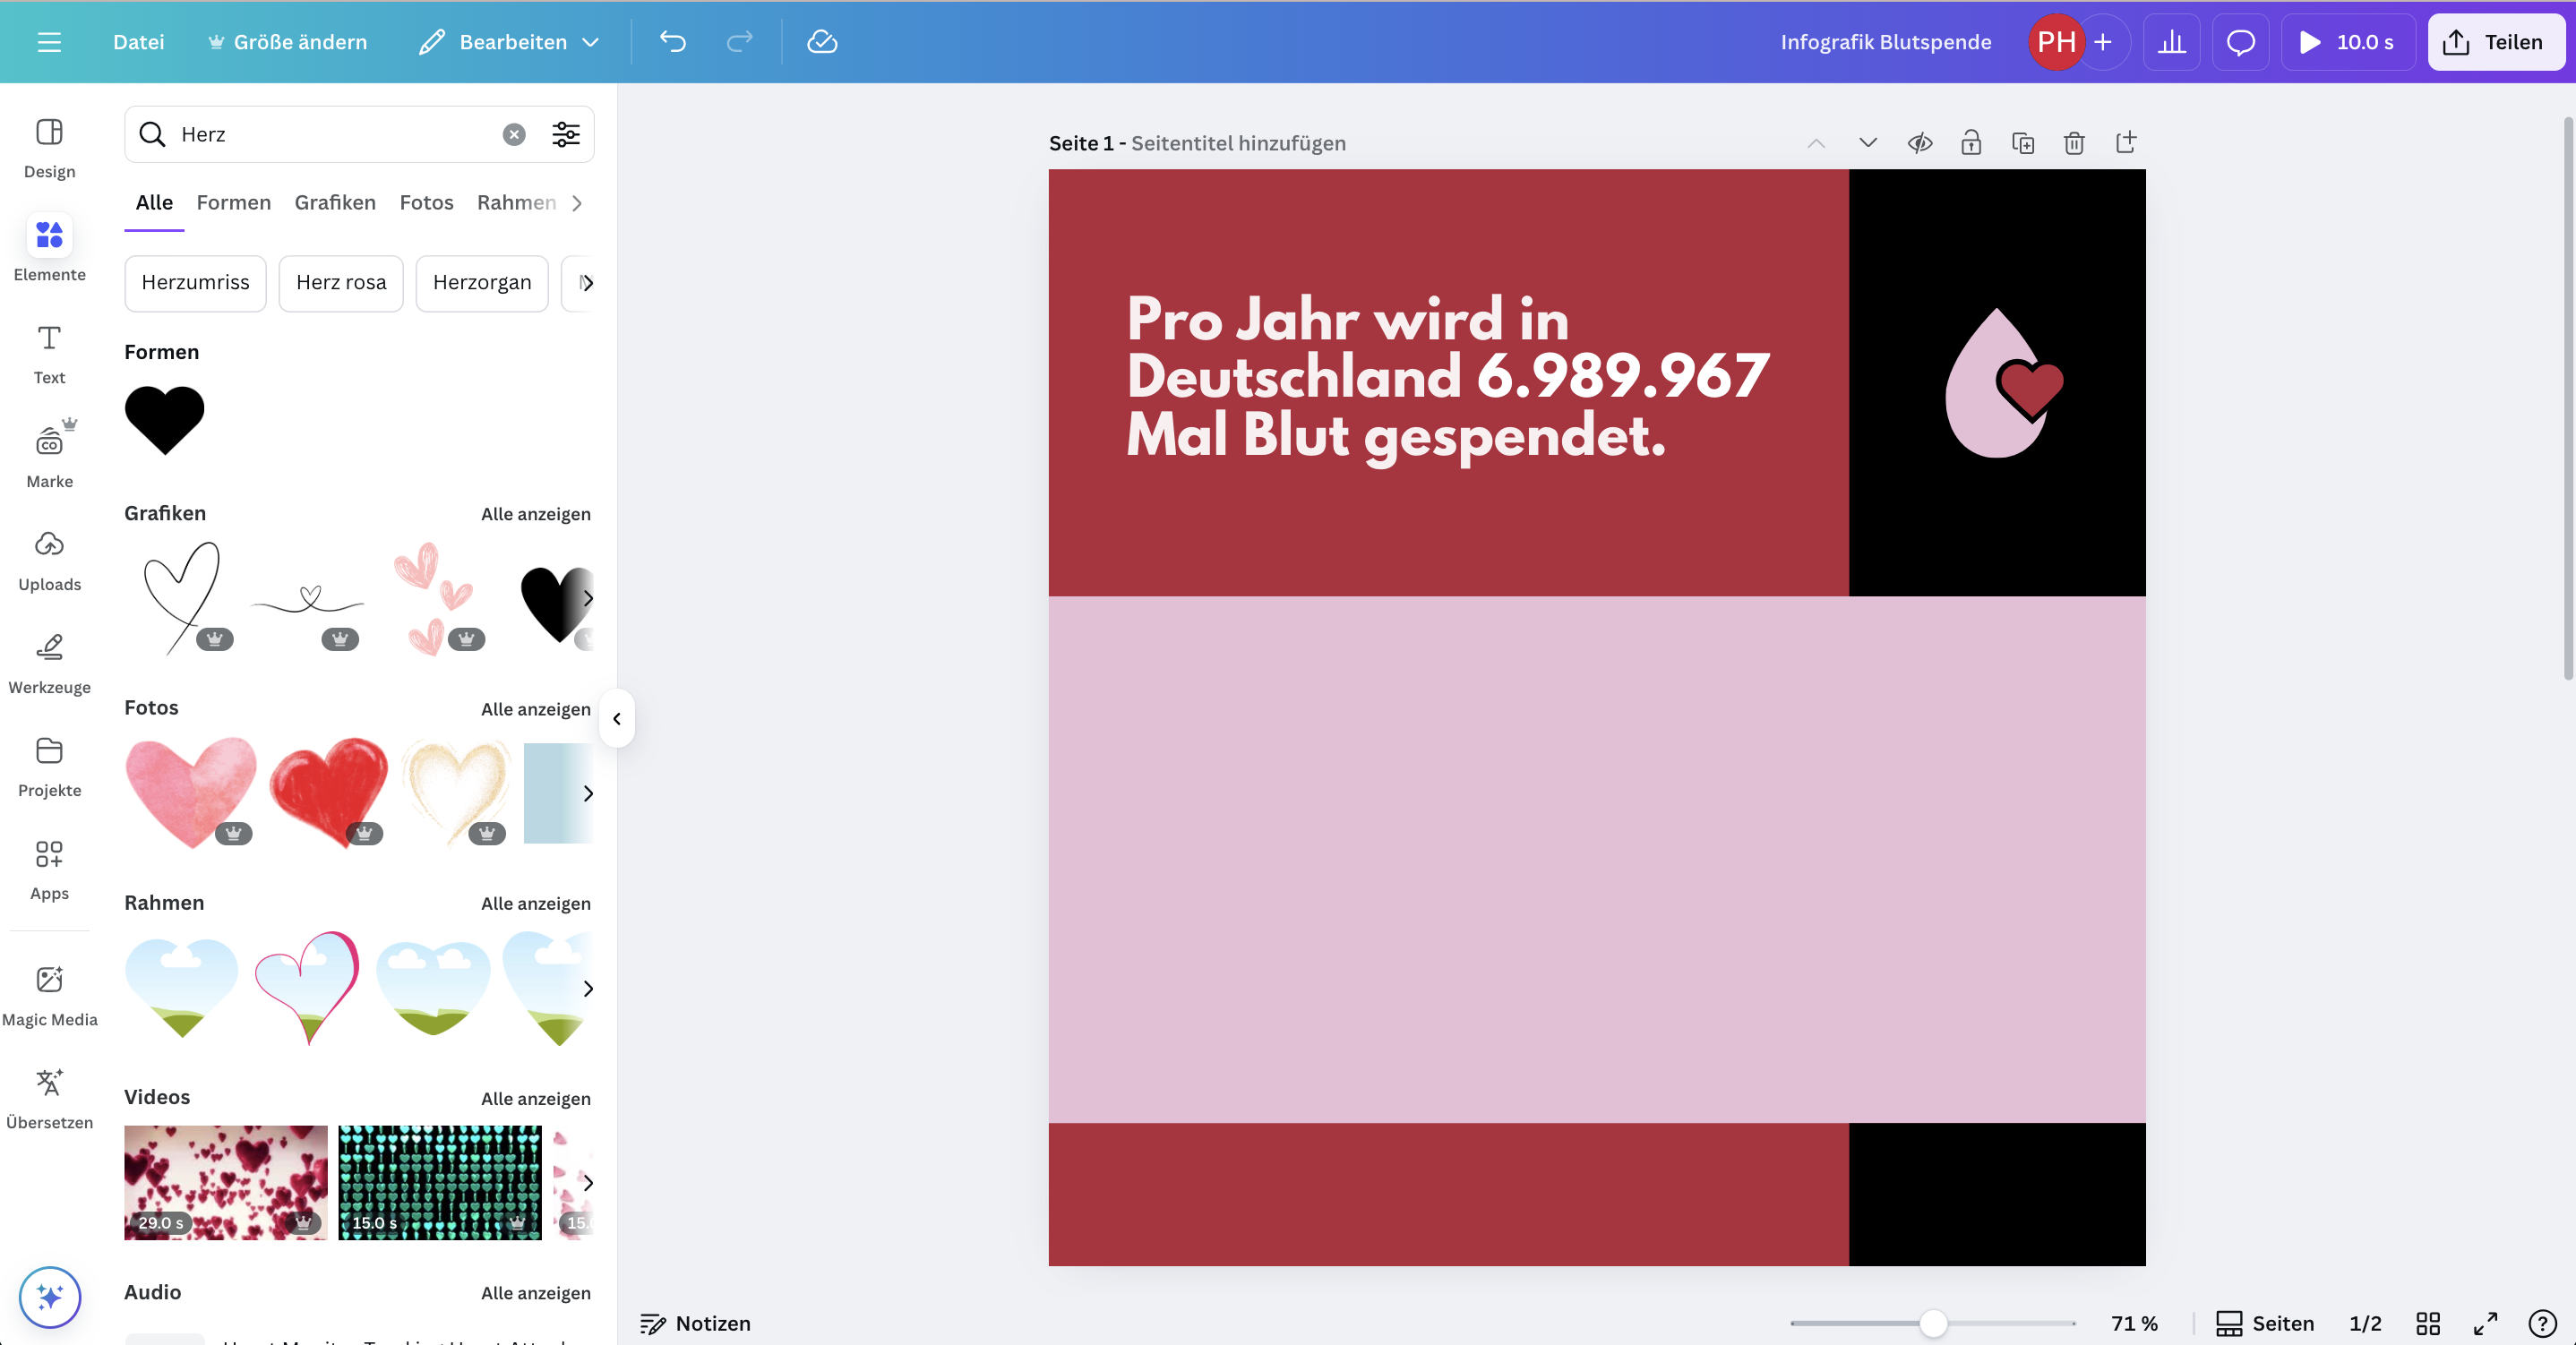Duplicate the current page
This screenshot has width=2576, height=1345.
click(x=2023, y=143)
